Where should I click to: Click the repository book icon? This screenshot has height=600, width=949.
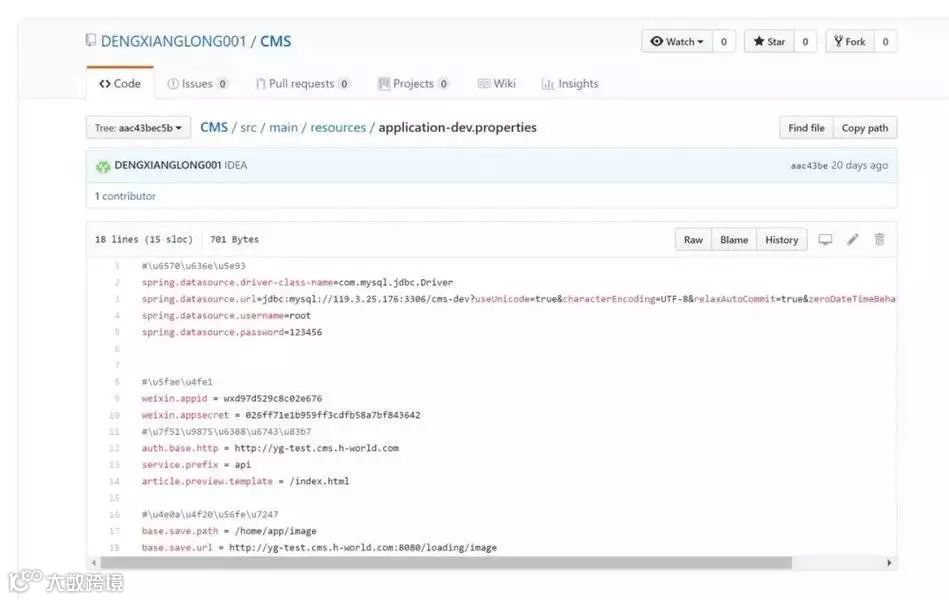coord(91,41)
